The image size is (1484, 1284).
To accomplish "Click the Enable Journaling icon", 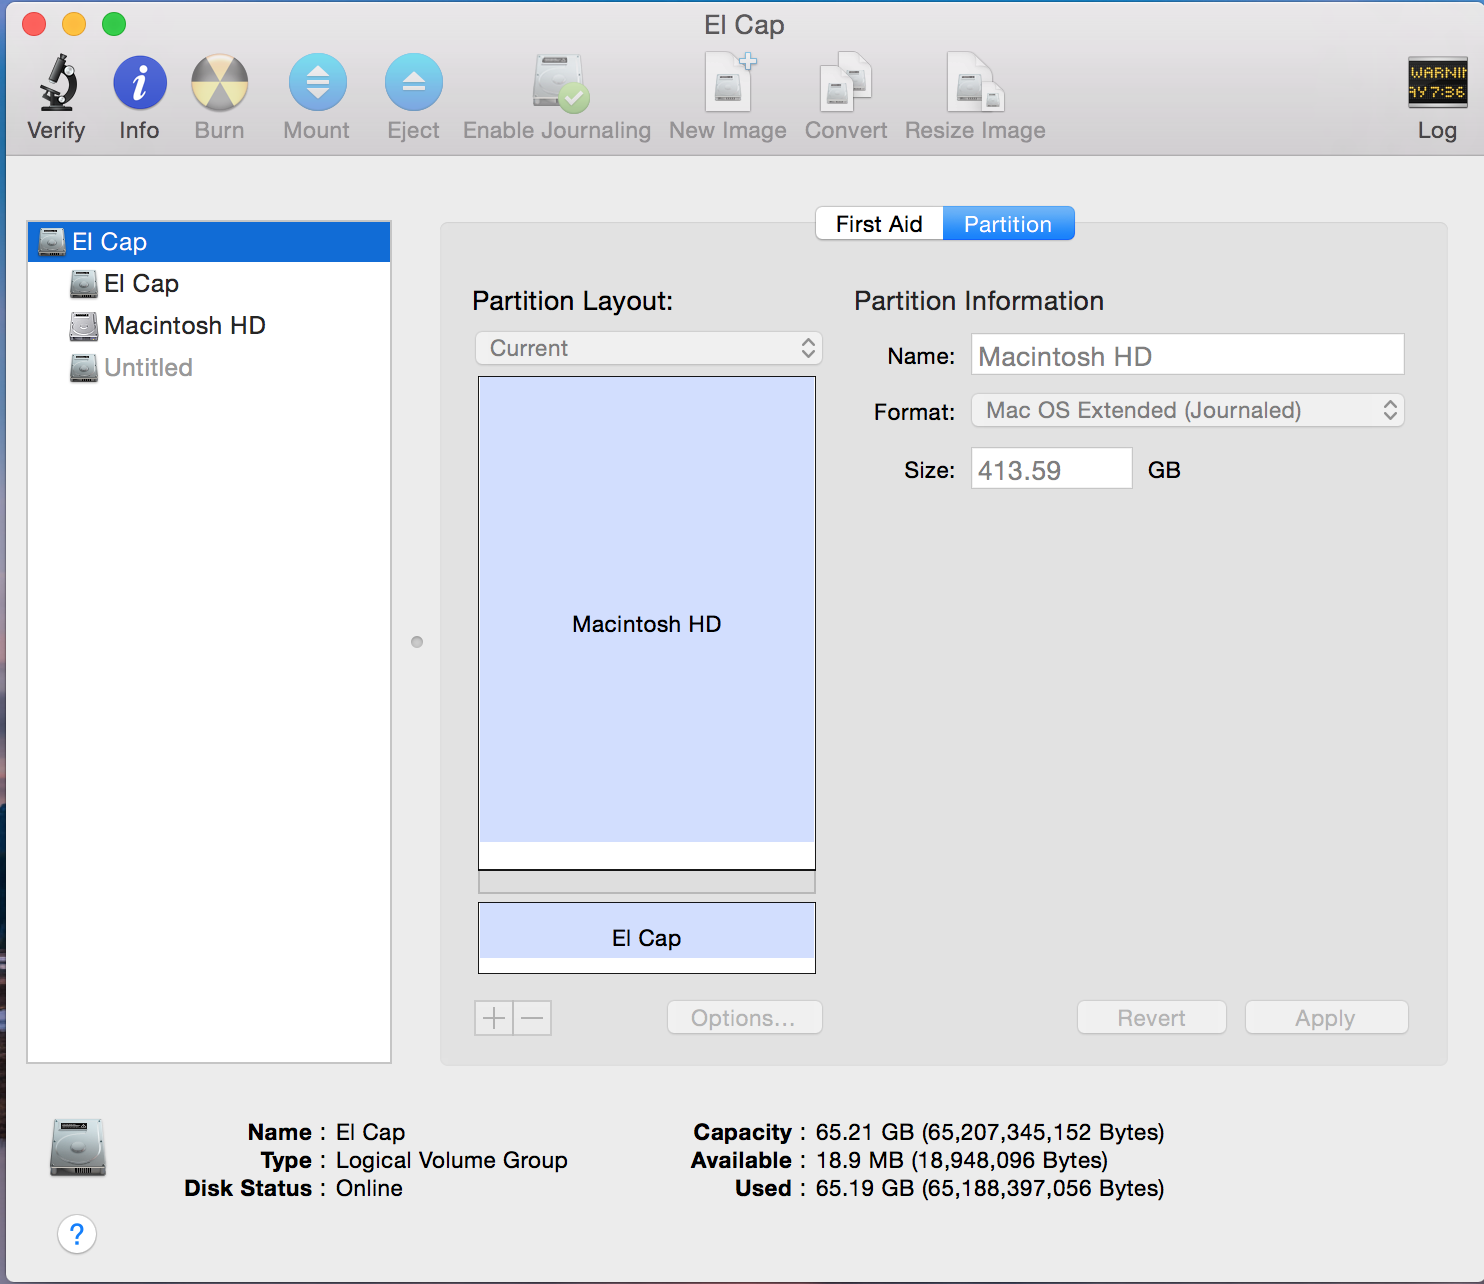I will [559, 82].
